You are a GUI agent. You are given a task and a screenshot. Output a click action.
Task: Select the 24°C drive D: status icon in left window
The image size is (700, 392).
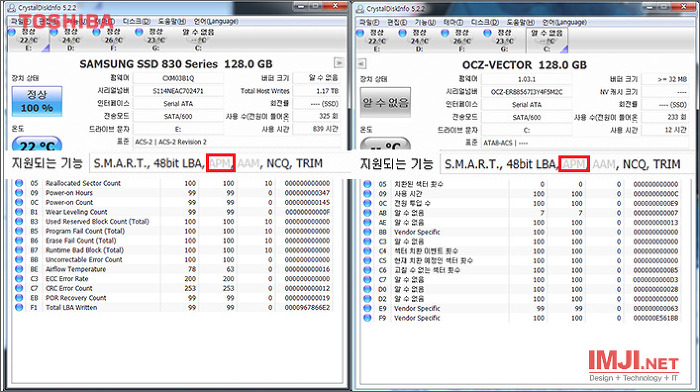[70, 39]
